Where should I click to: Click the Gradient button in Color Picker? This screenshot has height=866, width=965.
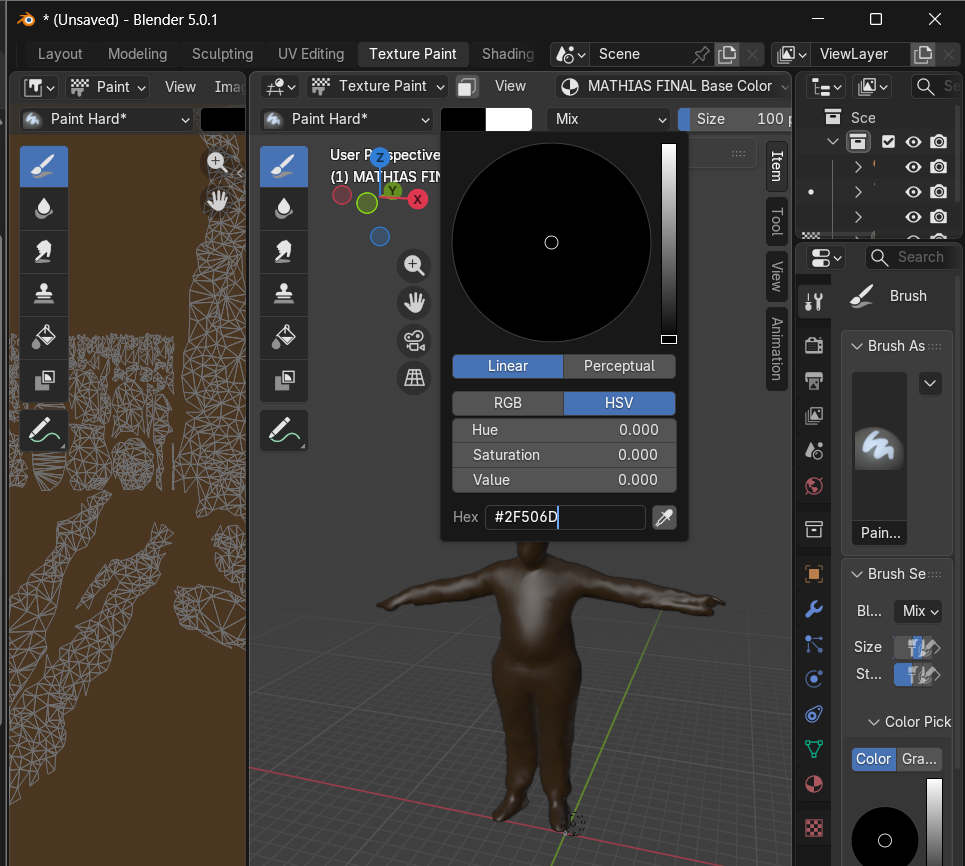918,759
